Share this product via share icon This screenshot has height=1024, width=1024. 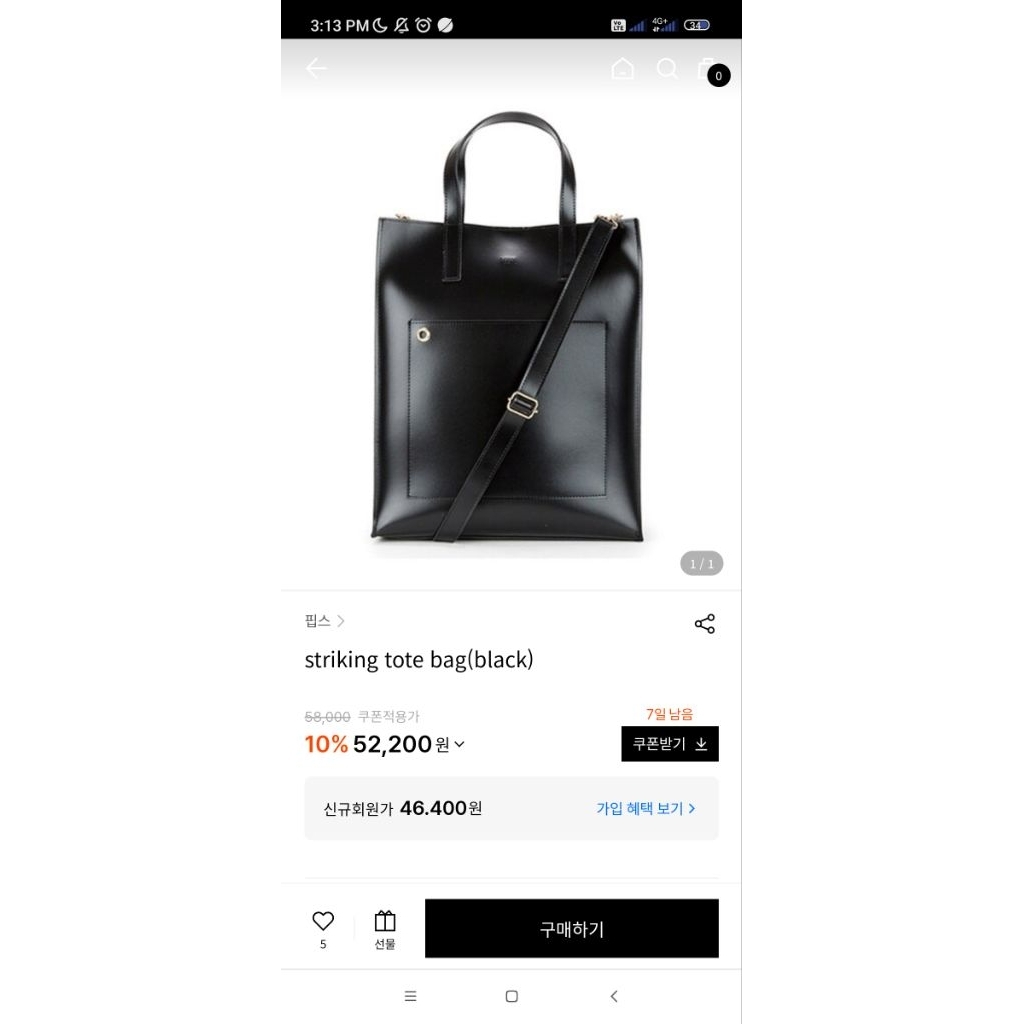click(704, 624)
